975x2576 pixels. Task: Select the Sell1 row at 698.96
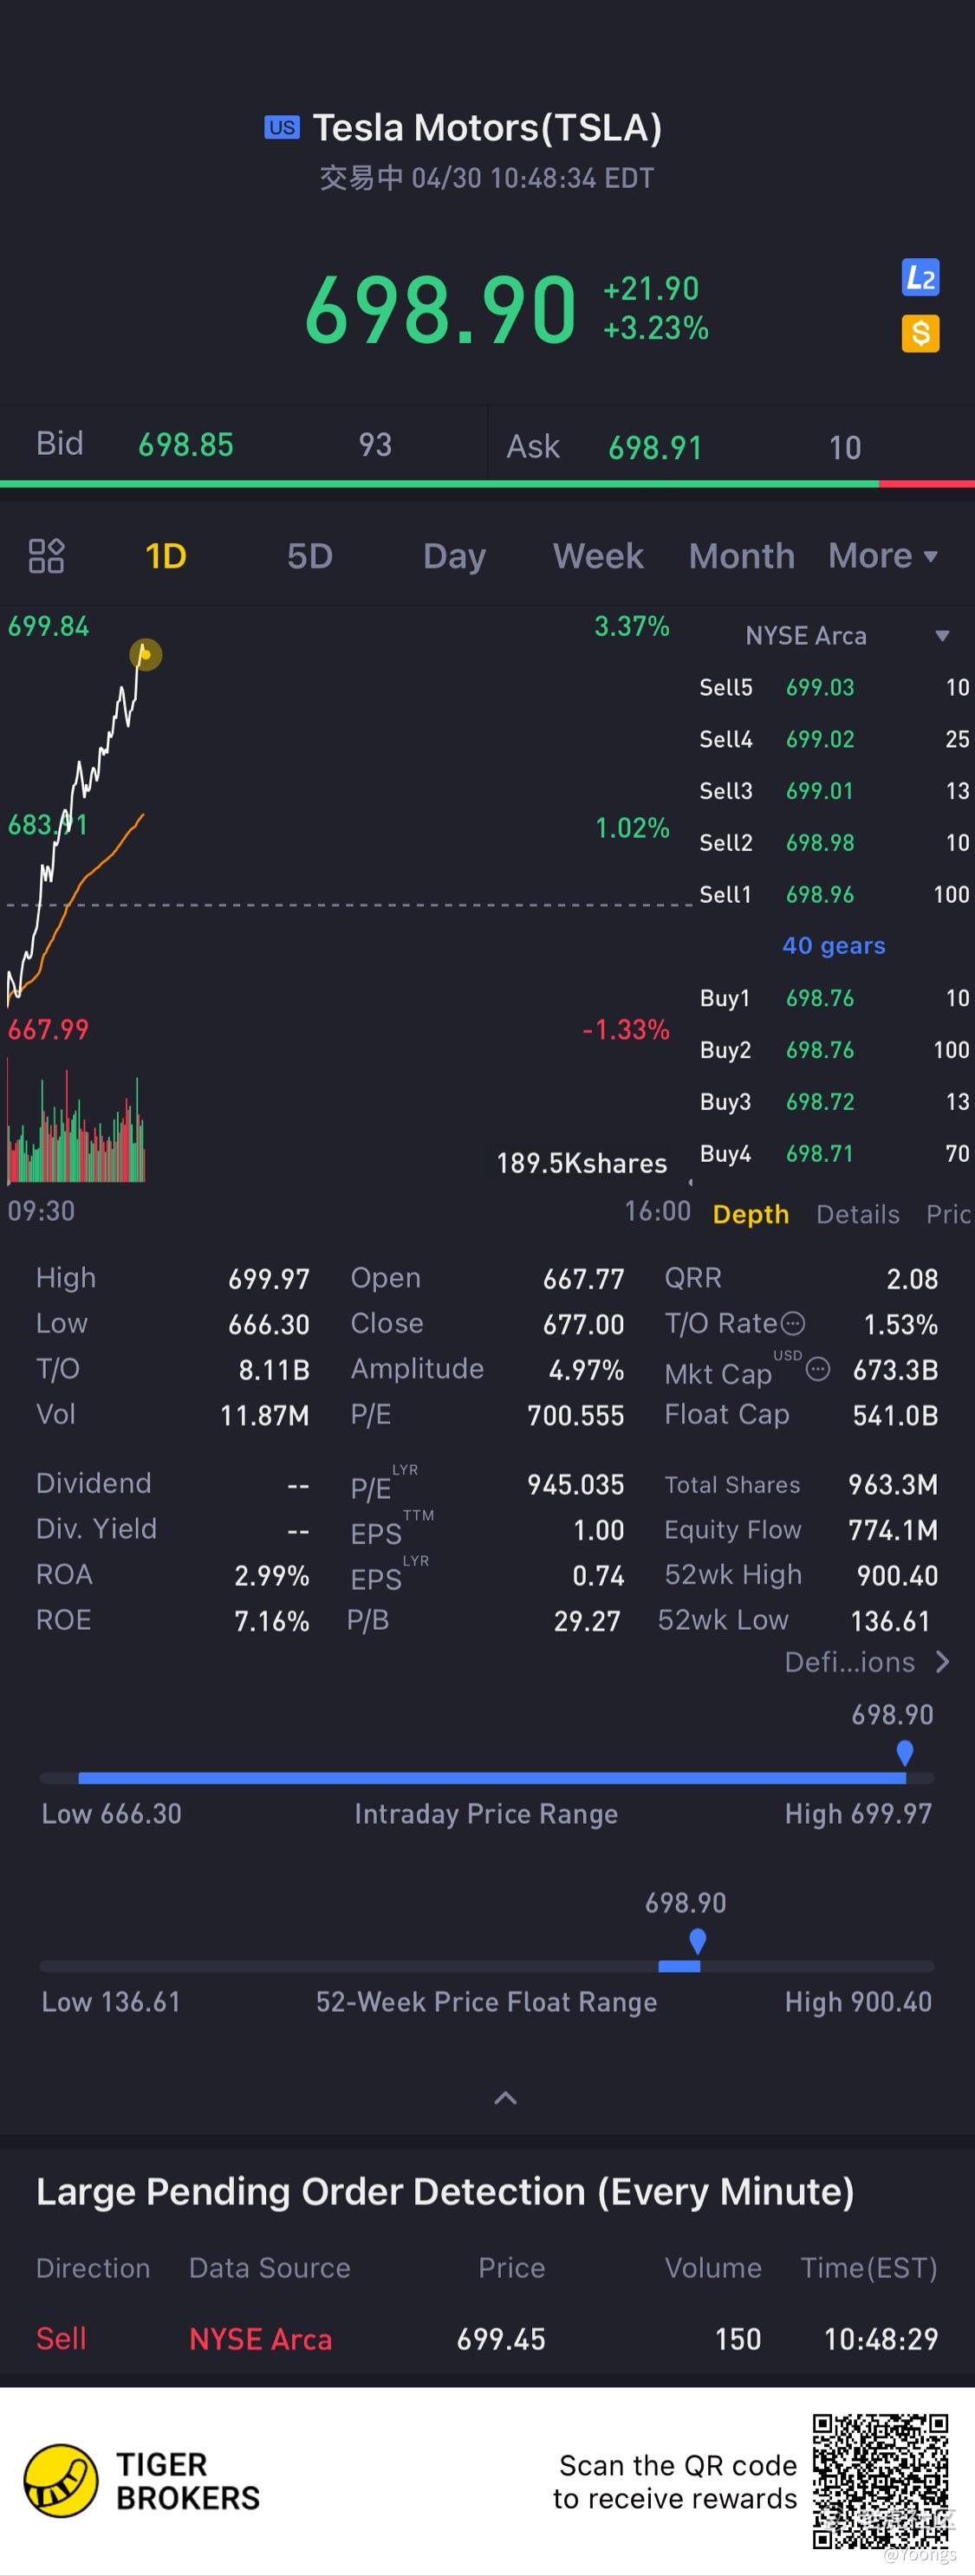[834, 895]
